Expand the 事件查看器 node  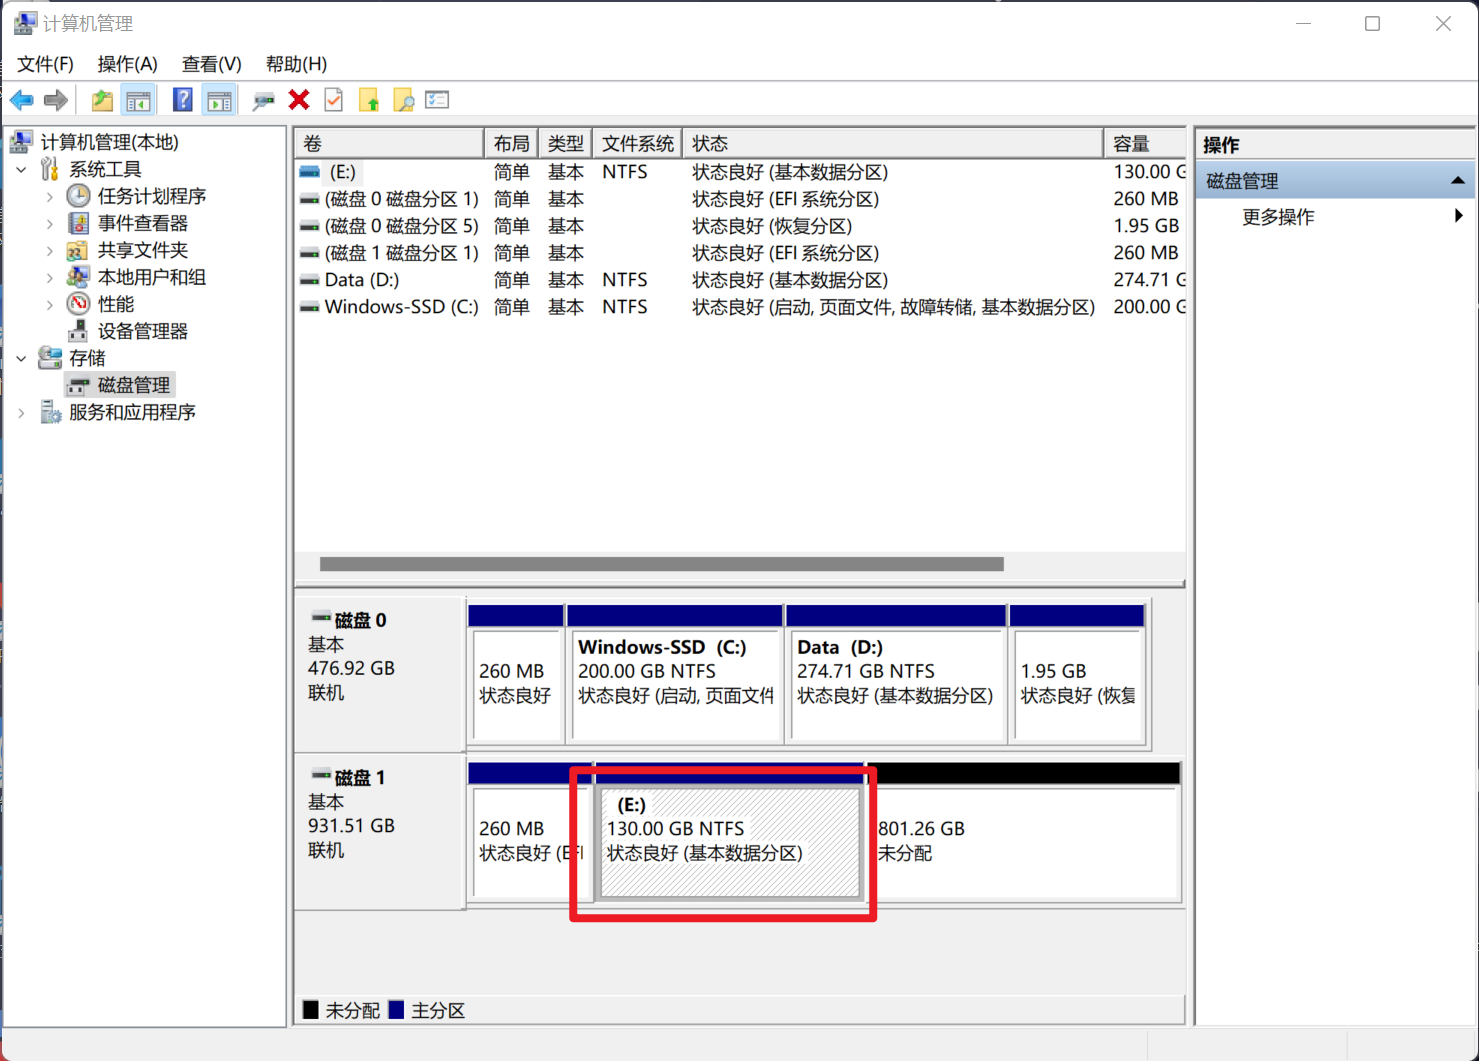(x=50, y=223)
